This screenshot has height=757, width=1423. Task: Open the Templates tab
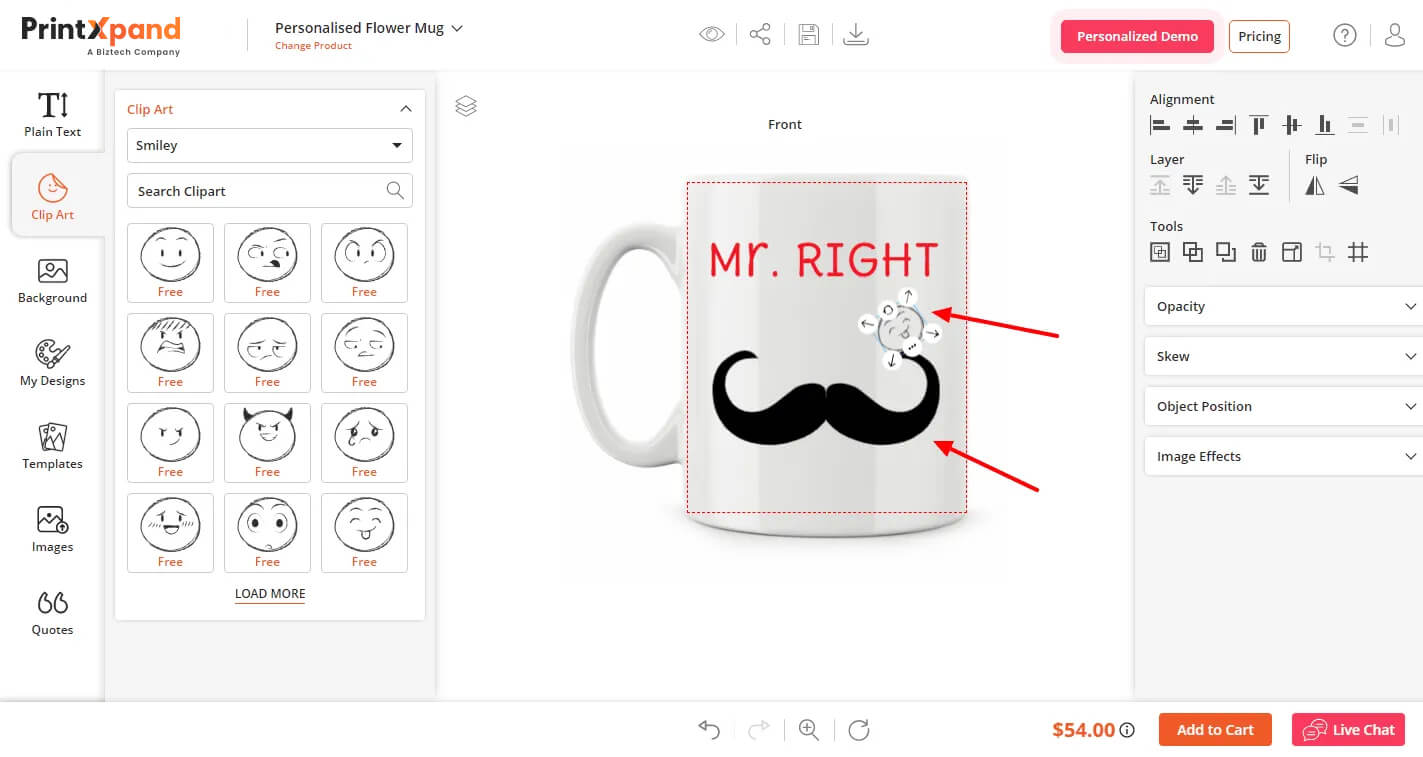52,446
